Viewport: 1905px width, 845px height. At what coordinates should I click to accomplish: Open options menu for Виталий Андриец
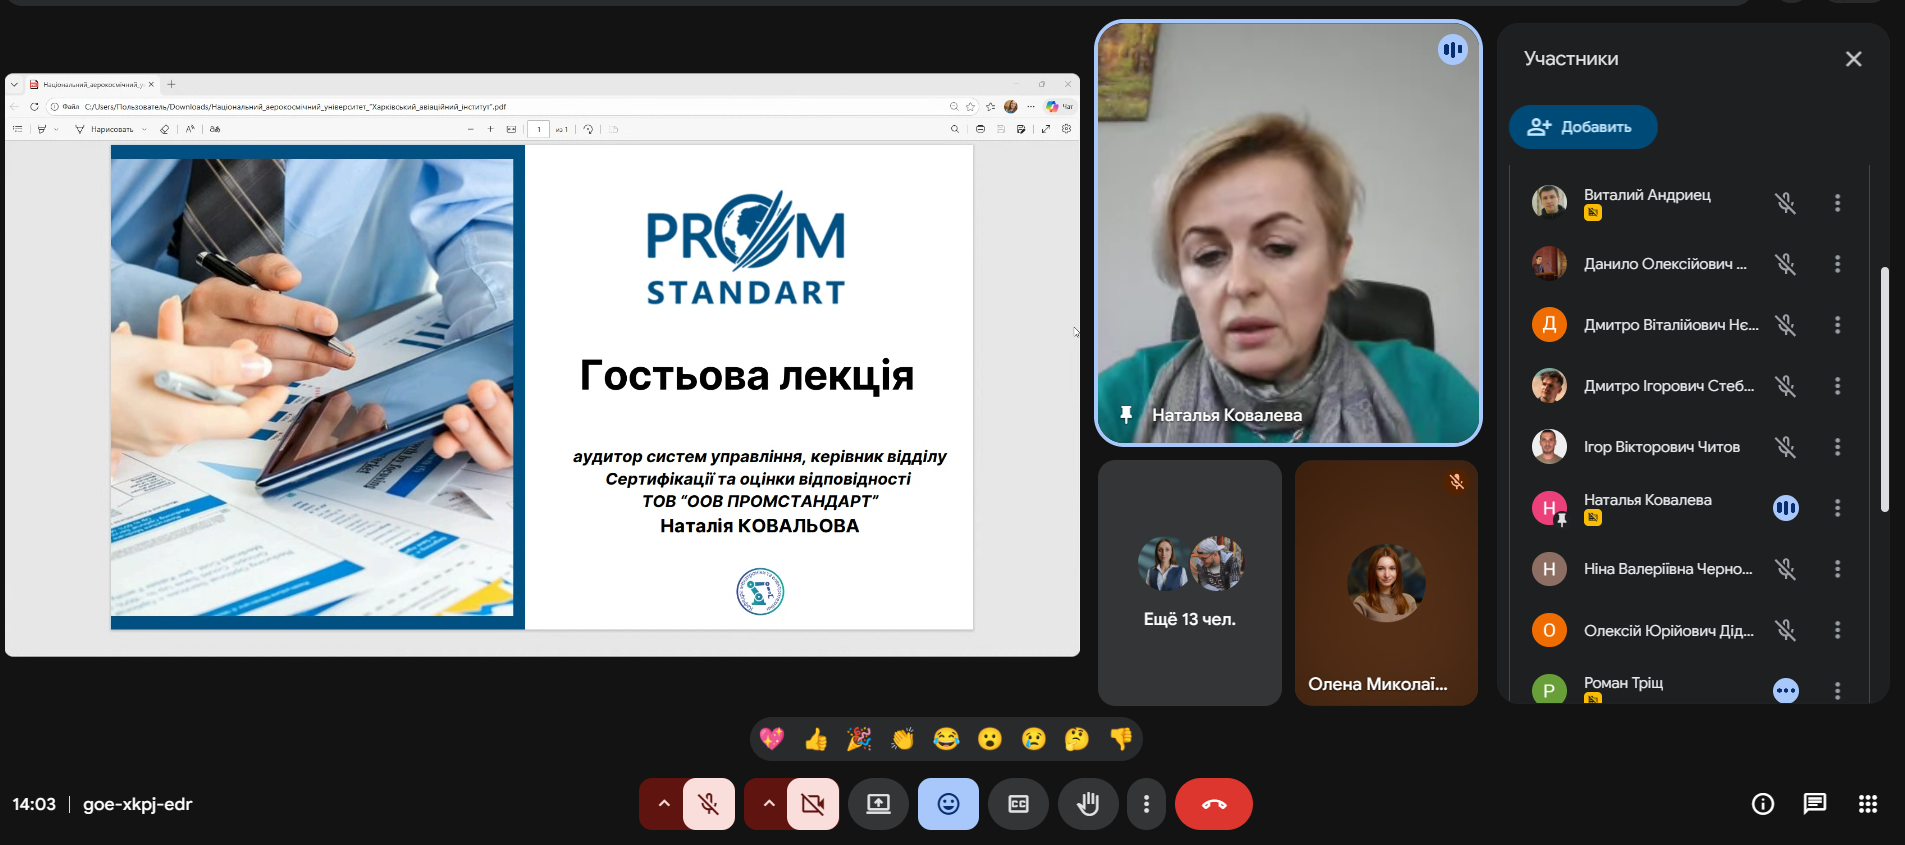click(1837, 203)
